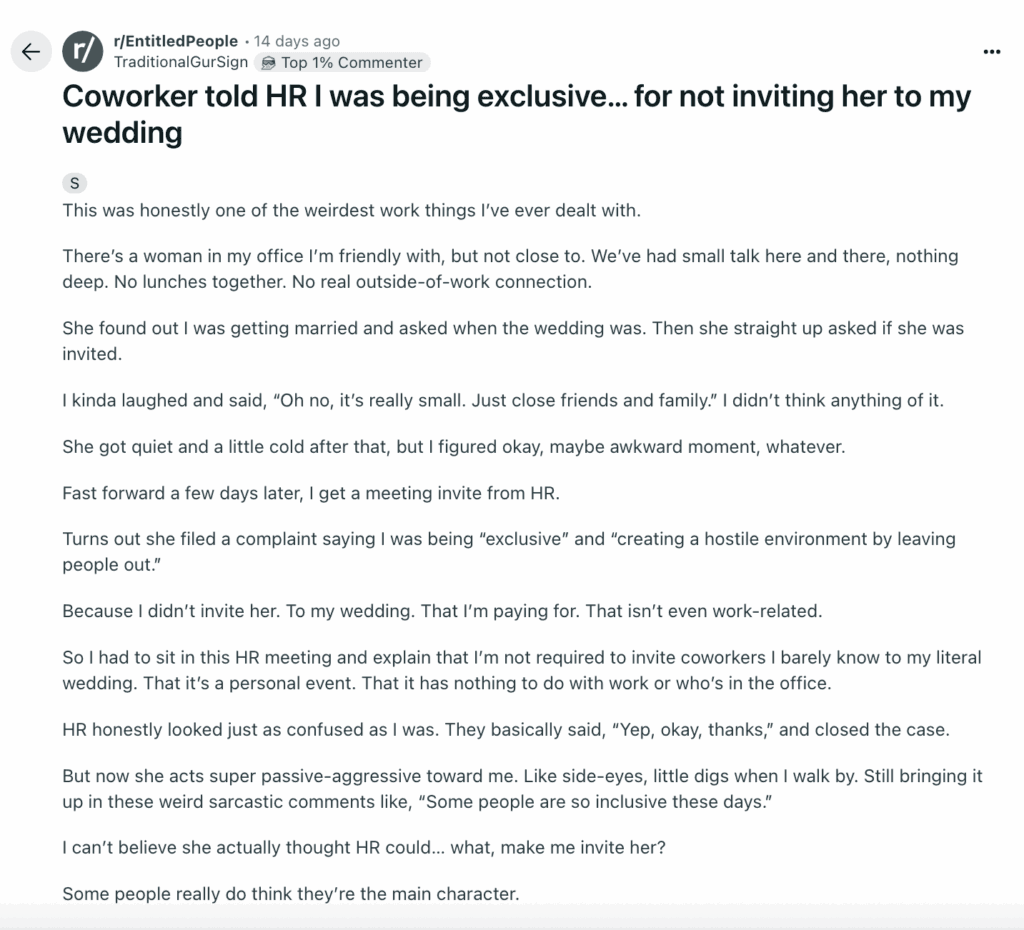Open the r/ subreddit avatar icon
Screen dimensions: 1024x930
pos(82,52)
